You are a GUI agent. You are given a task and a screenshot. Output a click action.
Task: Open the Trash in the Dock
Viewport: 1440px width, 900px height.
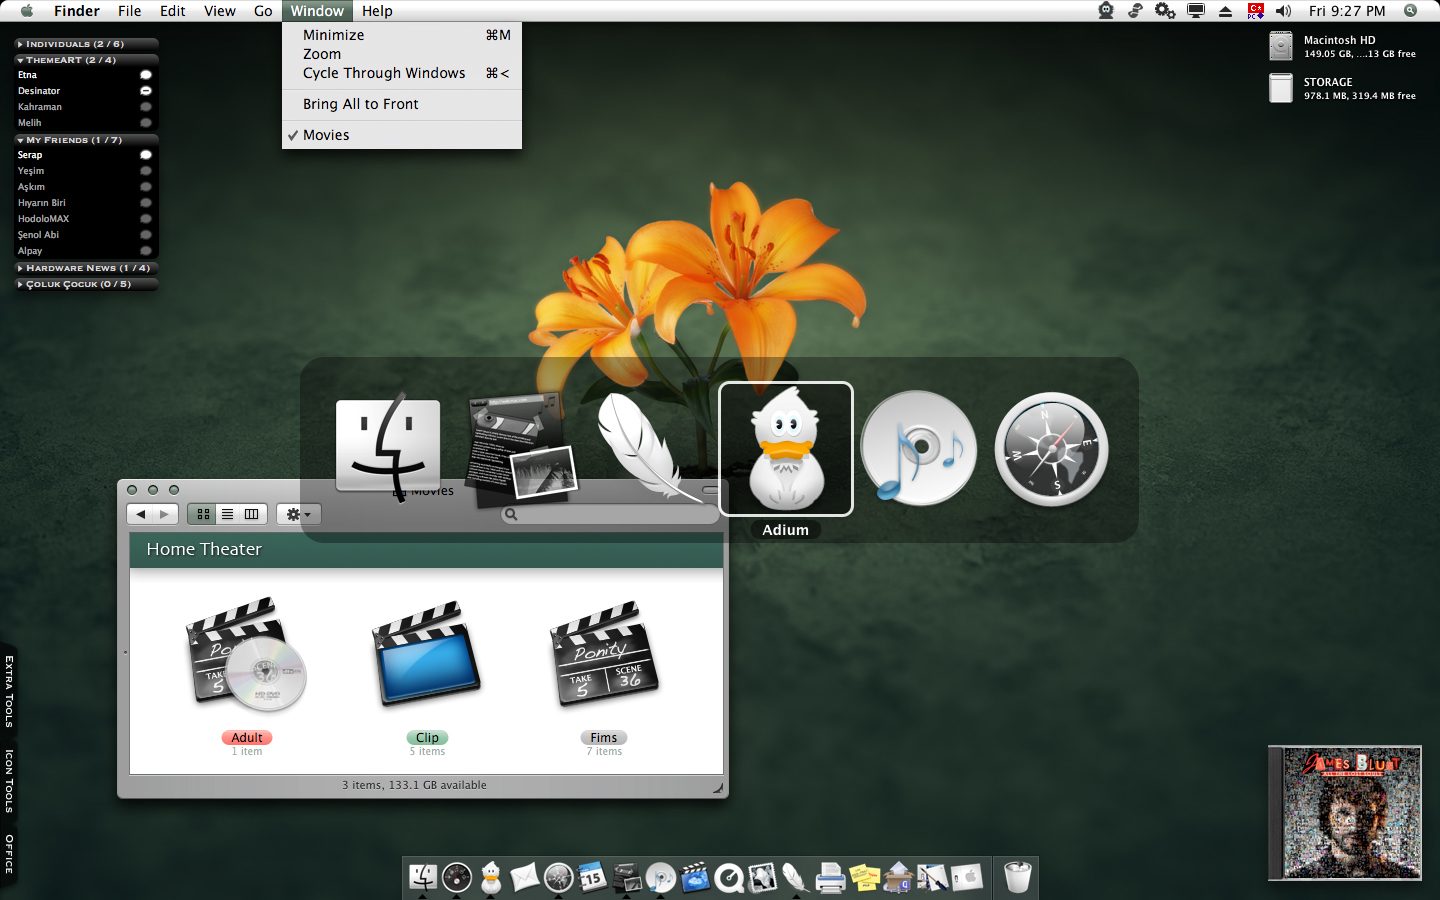1017,877
